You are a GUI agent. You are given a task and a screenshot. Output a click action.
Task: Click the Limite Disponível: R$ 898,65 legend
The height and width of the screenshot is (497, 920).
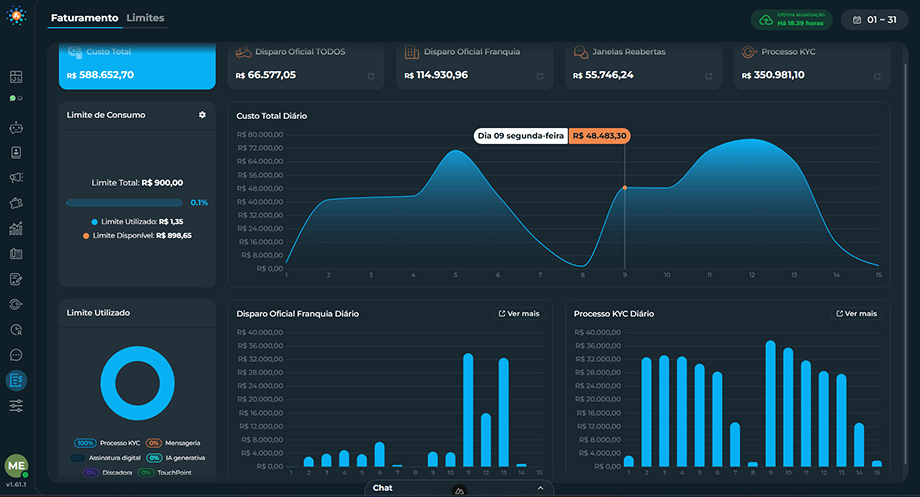137,236
